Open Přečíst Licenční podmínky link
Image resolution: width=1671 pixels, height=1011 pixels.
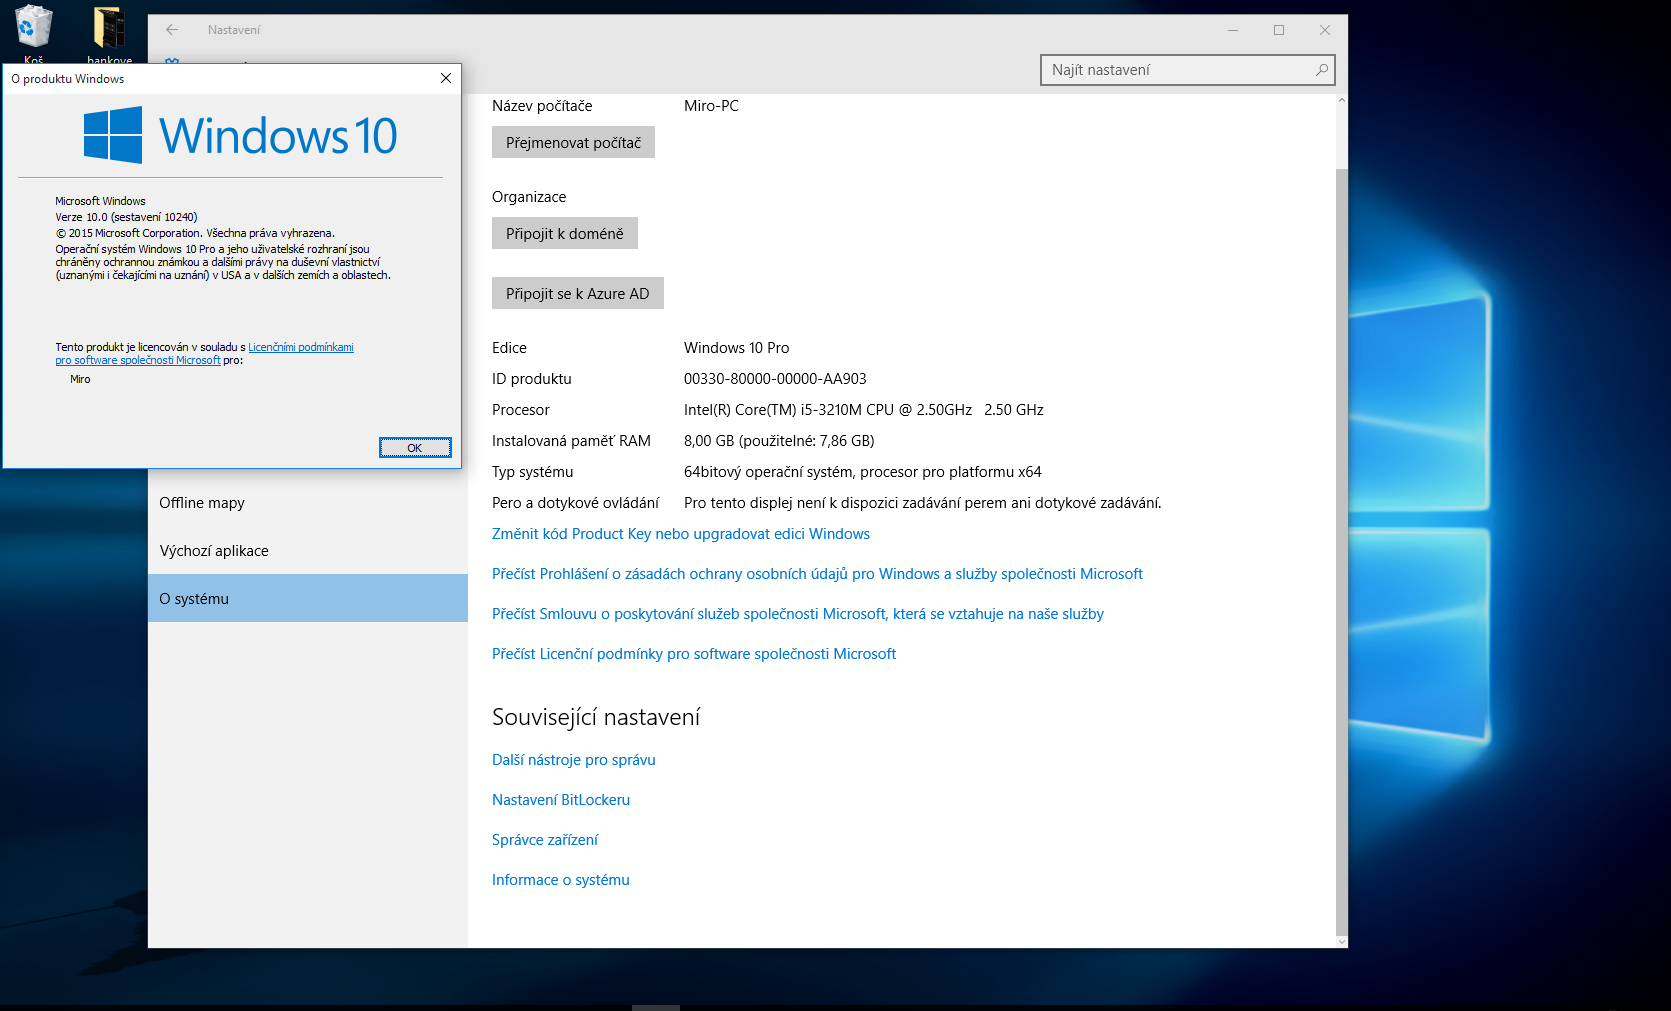coord(694,654)
